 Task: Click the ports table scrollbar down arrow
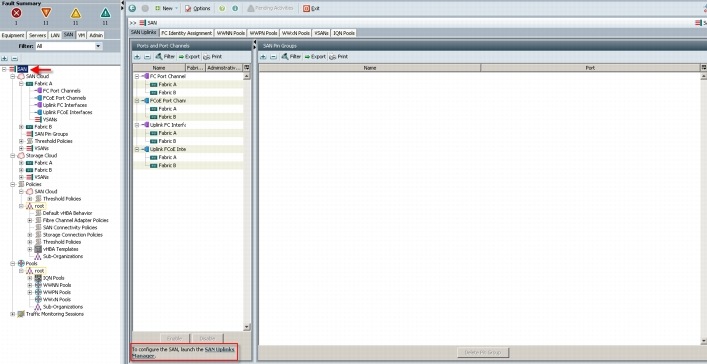247,327
